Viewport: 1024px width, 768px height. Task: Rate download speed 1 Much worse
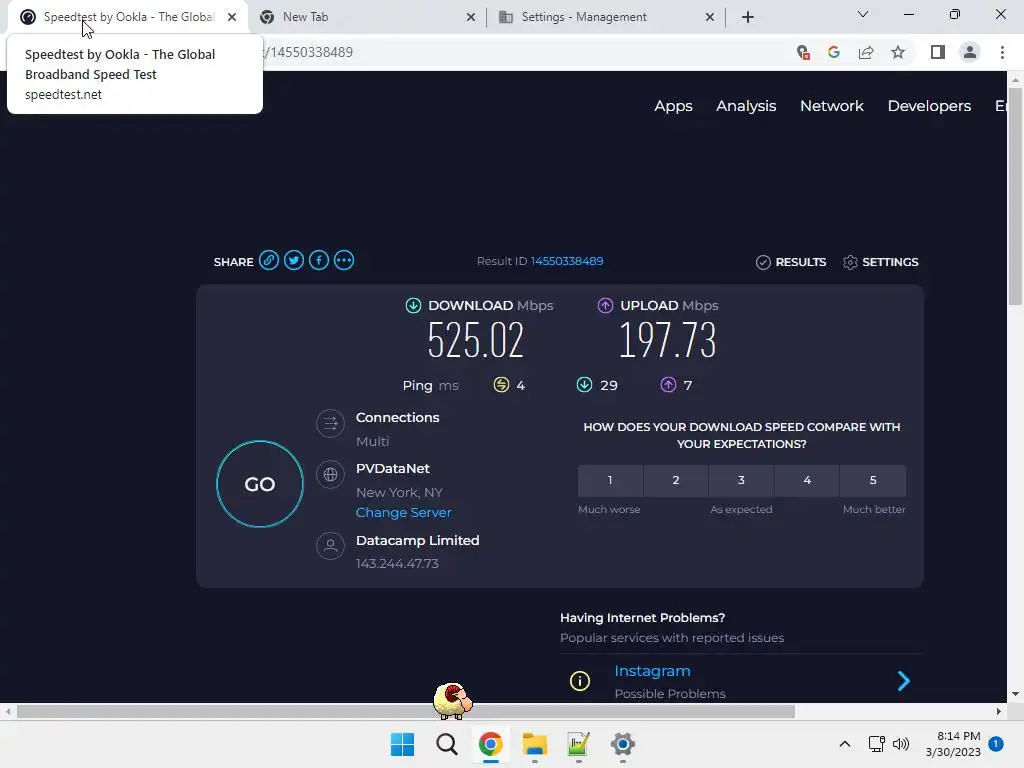point(610,480)
